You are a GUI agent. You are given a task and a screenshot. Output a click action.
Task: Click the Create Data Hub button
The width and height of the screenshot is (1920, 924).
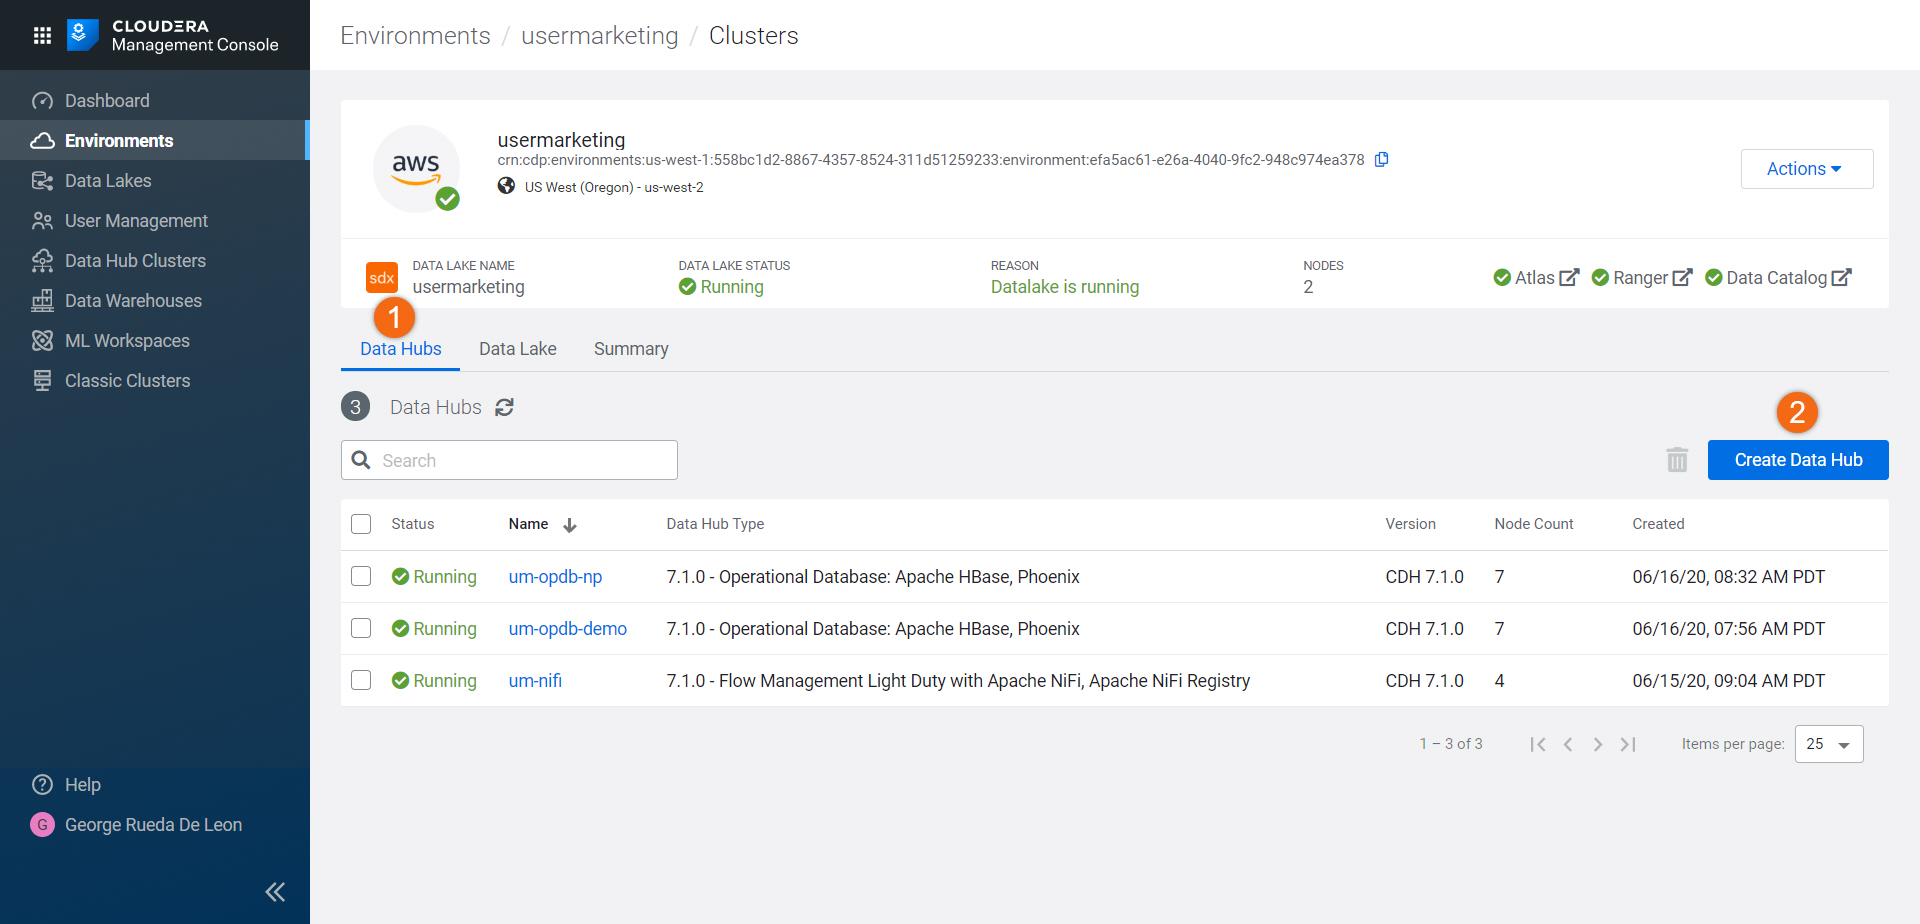coord(1798,460)
